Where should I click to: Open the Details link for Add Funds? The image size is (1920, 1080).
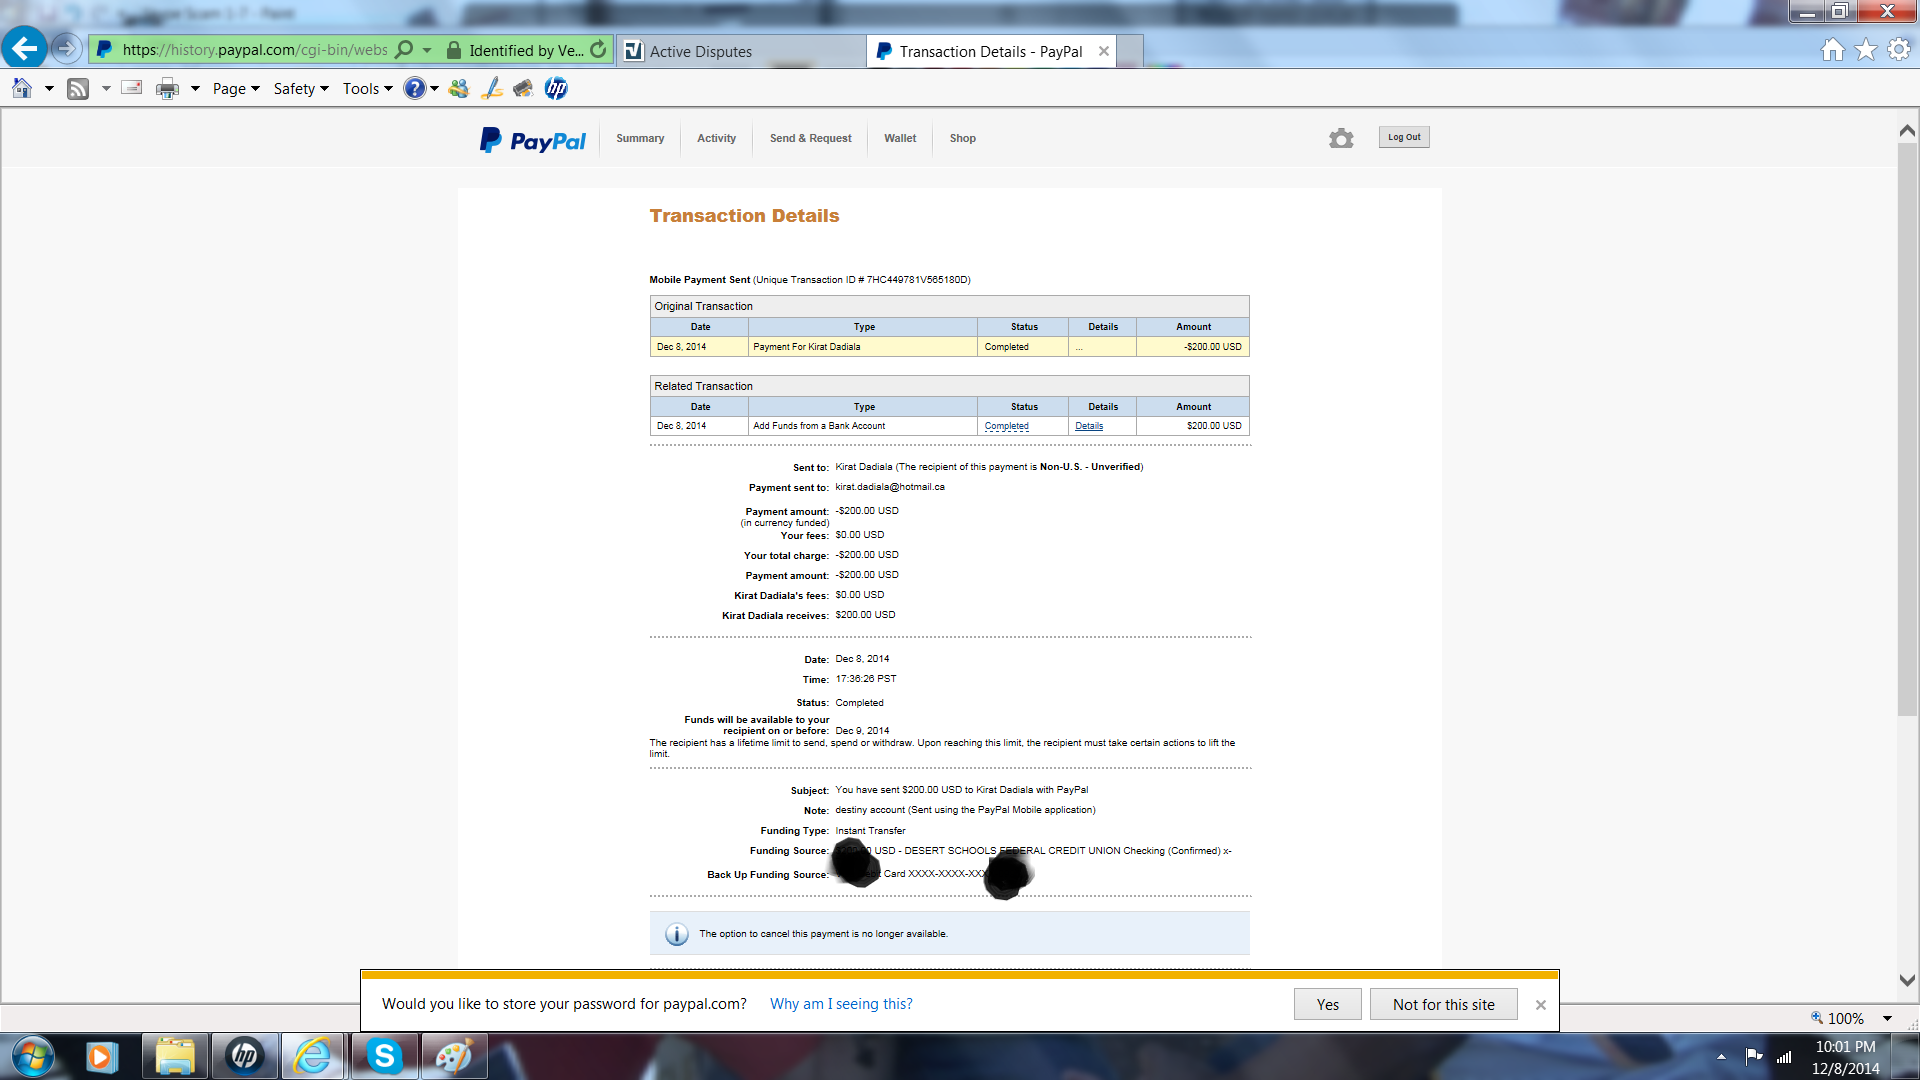pos(1089,426)
